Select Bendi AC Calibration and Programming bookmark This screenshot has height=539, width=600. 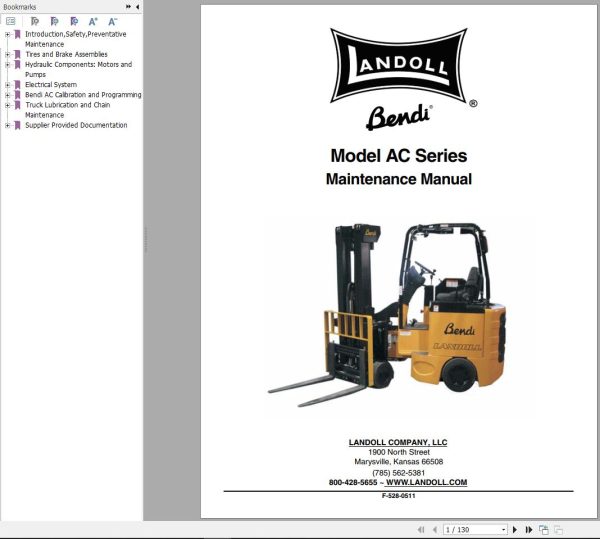click(x=83, y=94)
